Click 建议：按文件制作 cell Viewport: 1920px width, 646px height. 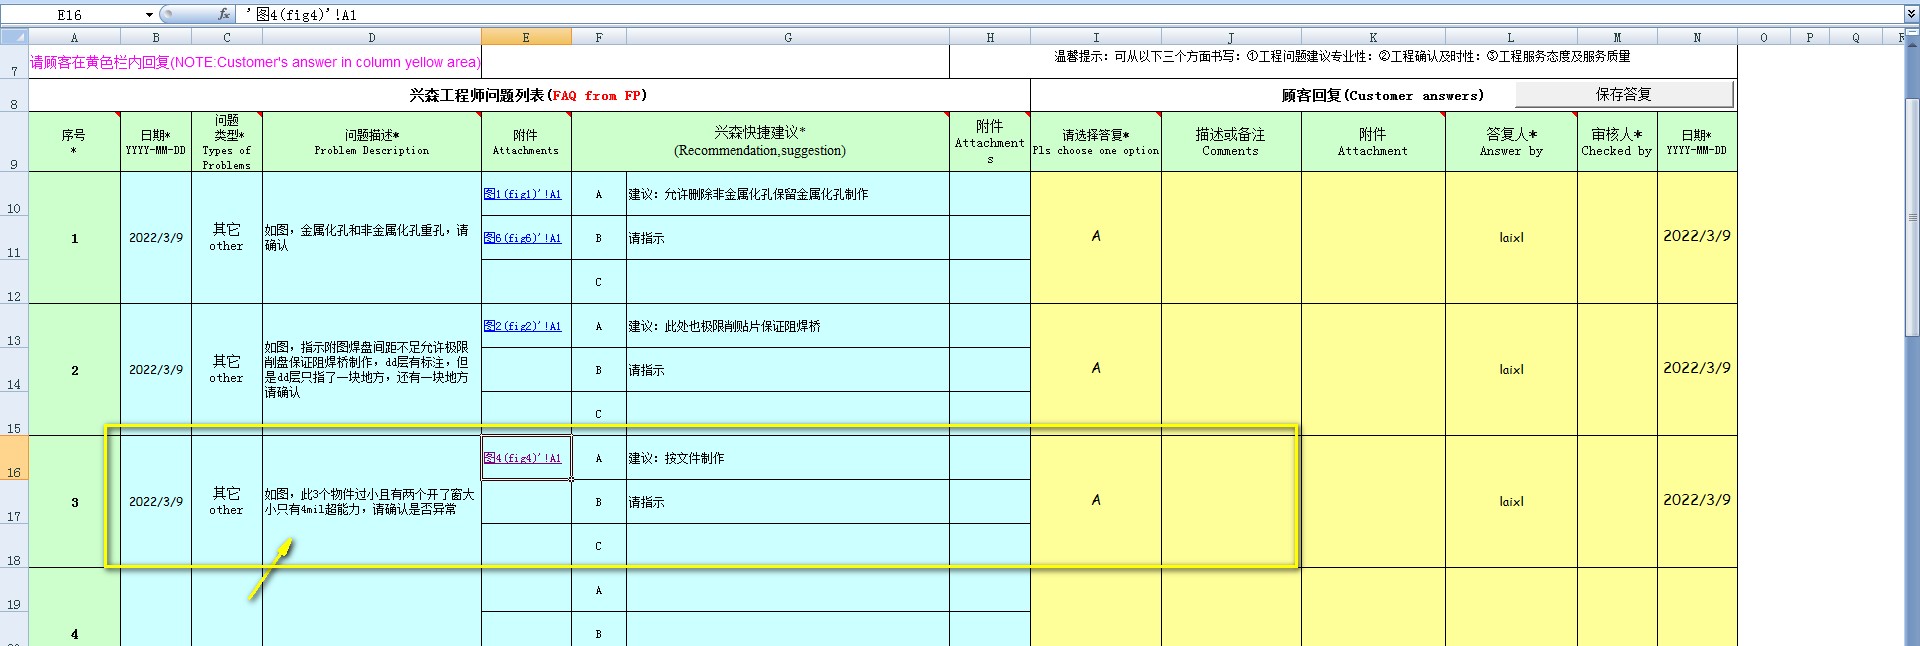pyautogui.click(x=788, y=458)
